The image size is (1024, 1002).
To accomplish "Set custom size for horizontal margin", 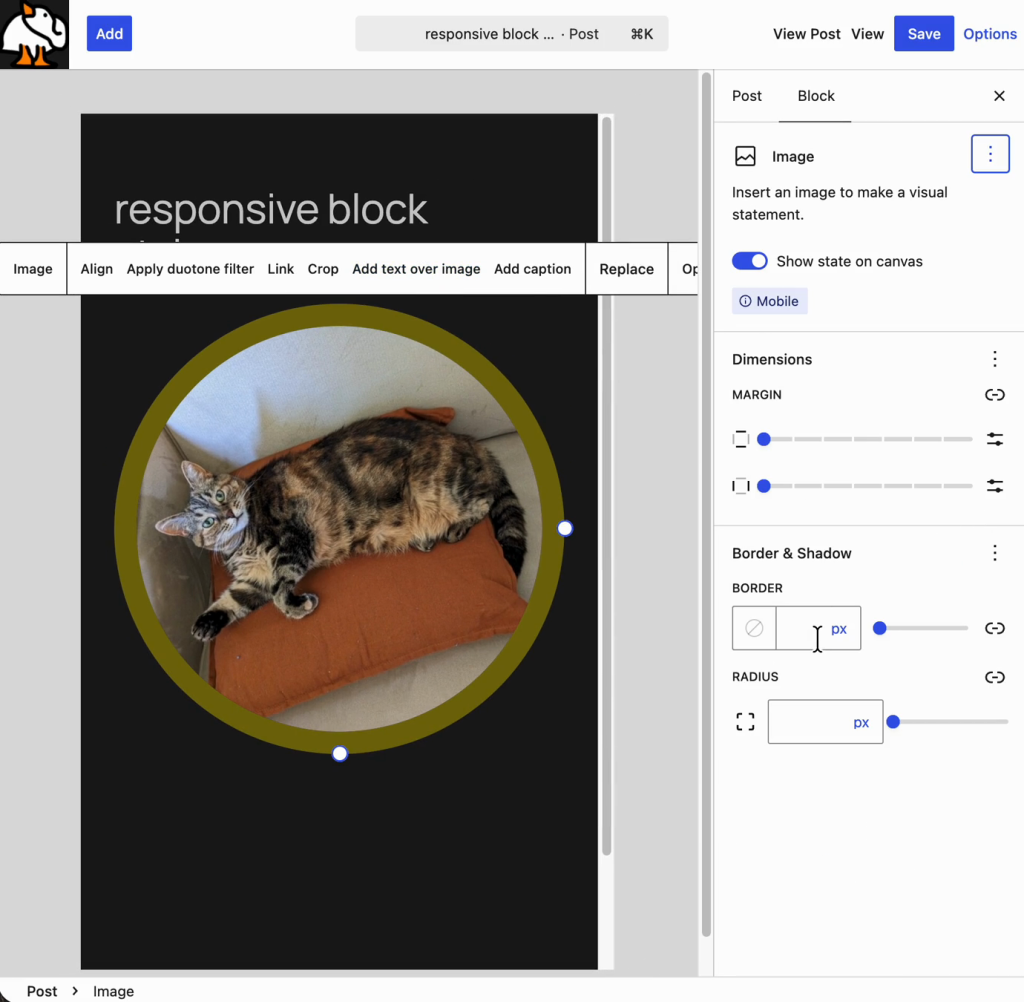I will 995,486.
